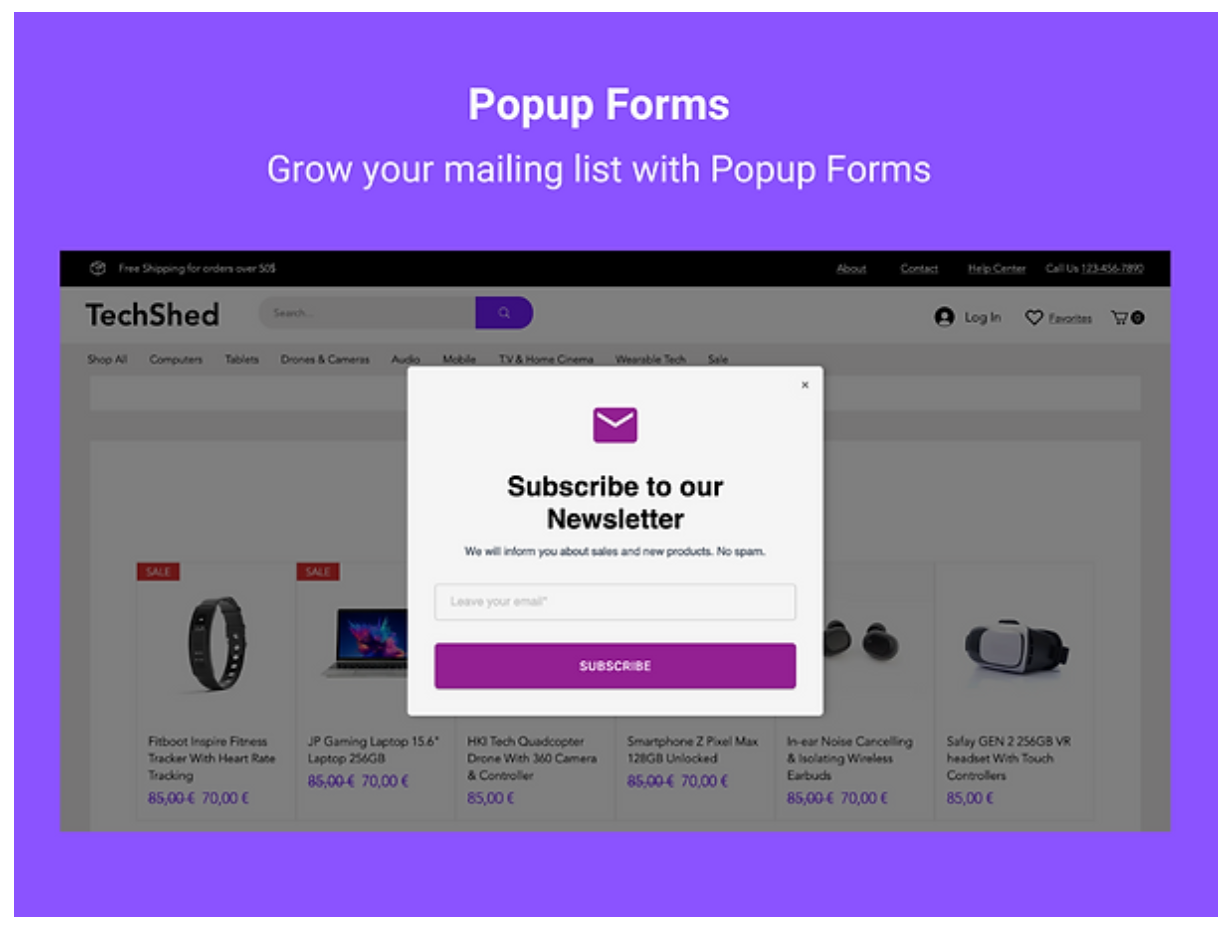
Task: Close the newsletter popup with the X
Action: pos(805,385)
